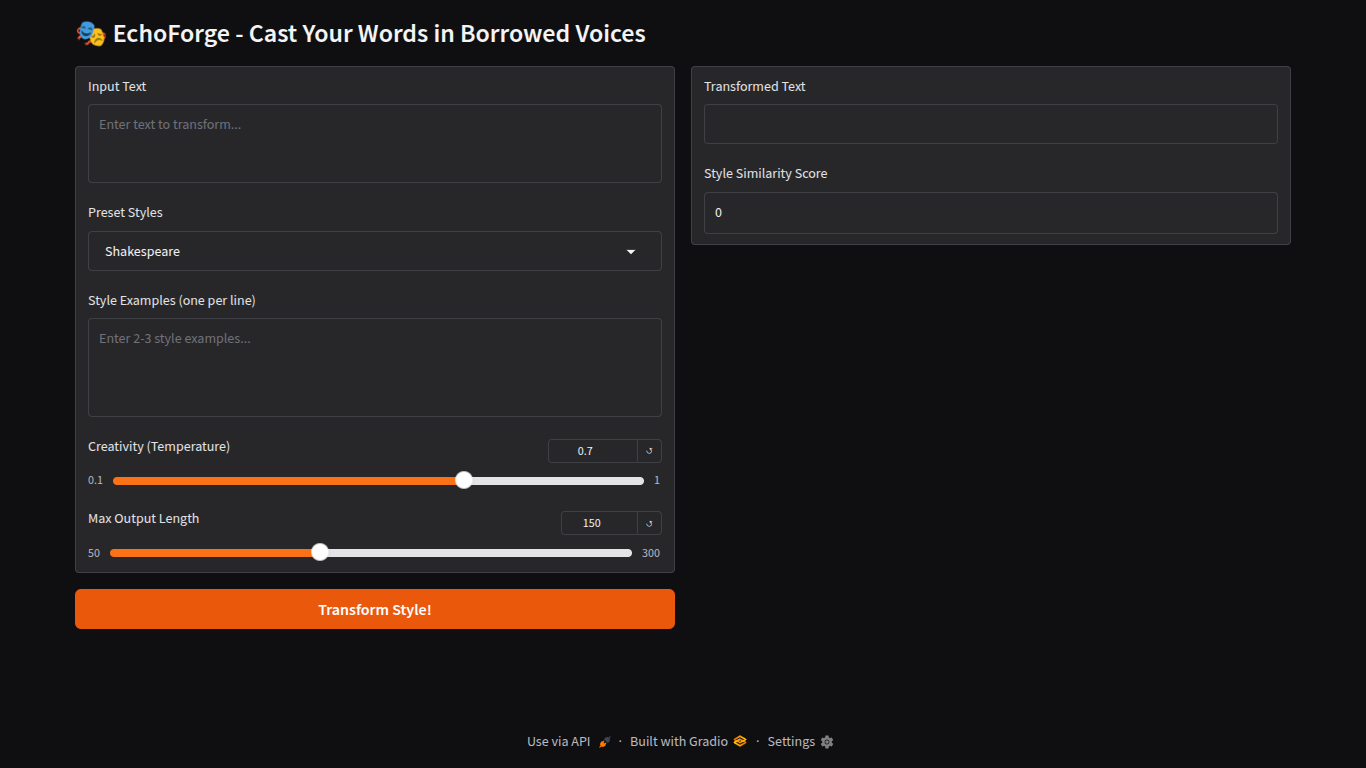The height and width of the screenshot is (768, 1366).
Task: Open the Built with Gradio link
Action: [679, 742]
